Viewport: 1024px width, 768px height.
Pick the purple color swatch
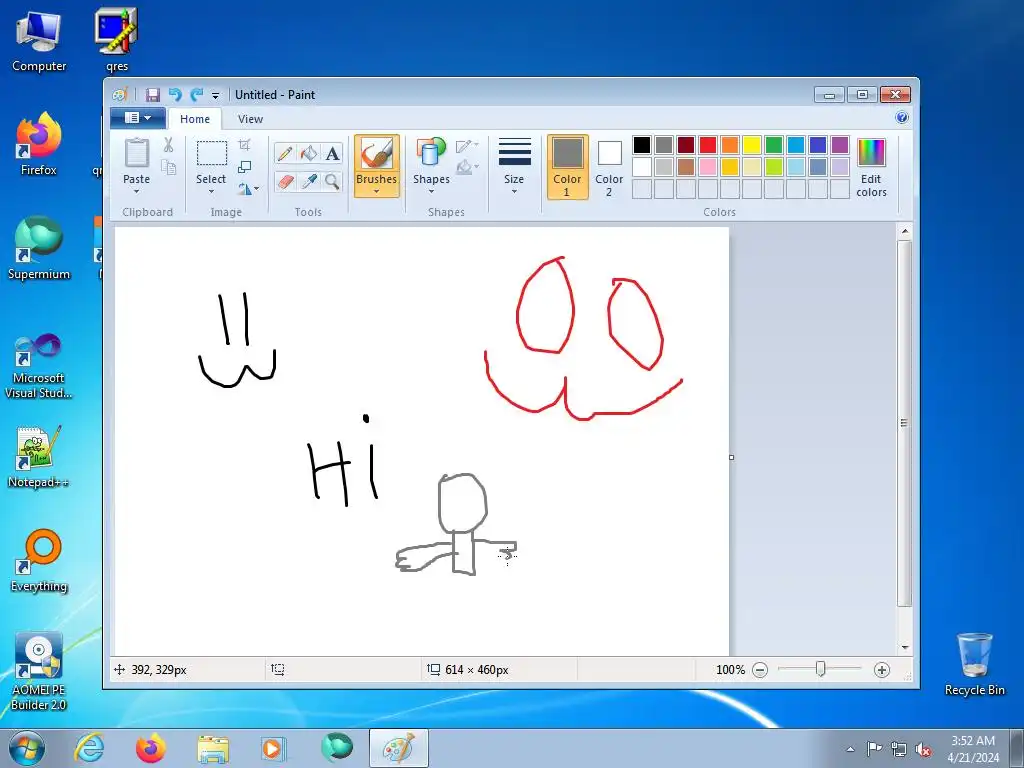840,144
